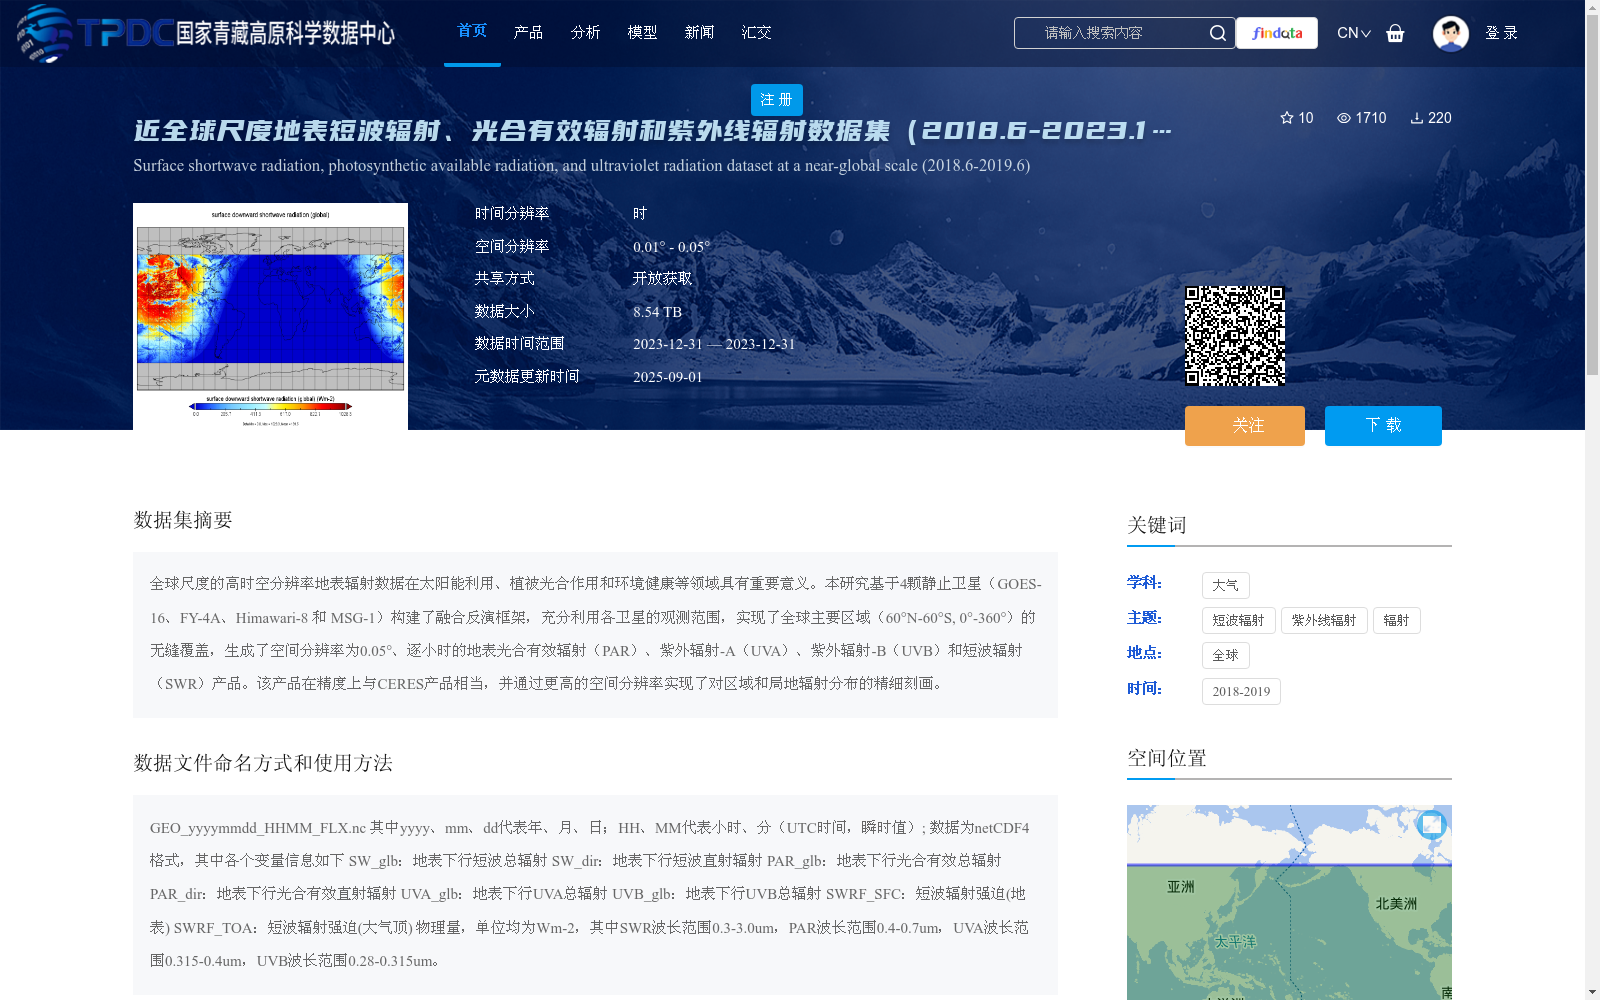The height and width of the screenshot is (1000, 1600).
Task: Click the 短波辐射 keyword tag
Action: click(x=1238, y=620)
